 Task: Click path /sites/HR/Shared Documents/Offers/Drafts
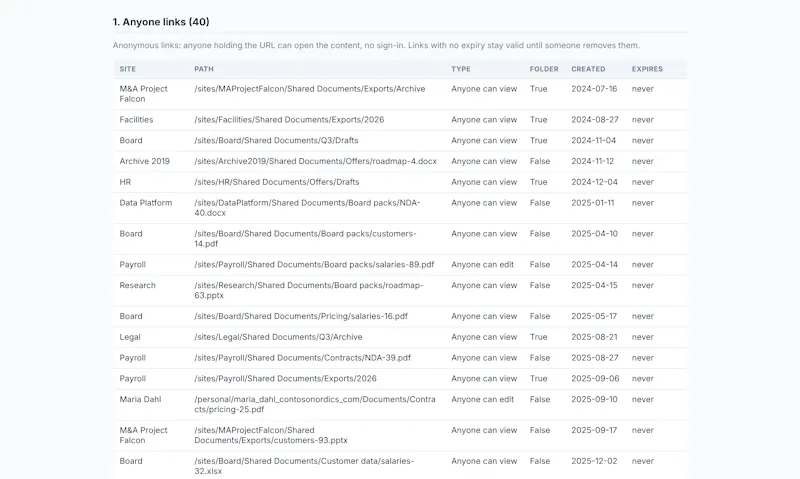pyautogui.click(x=277, y=182)
